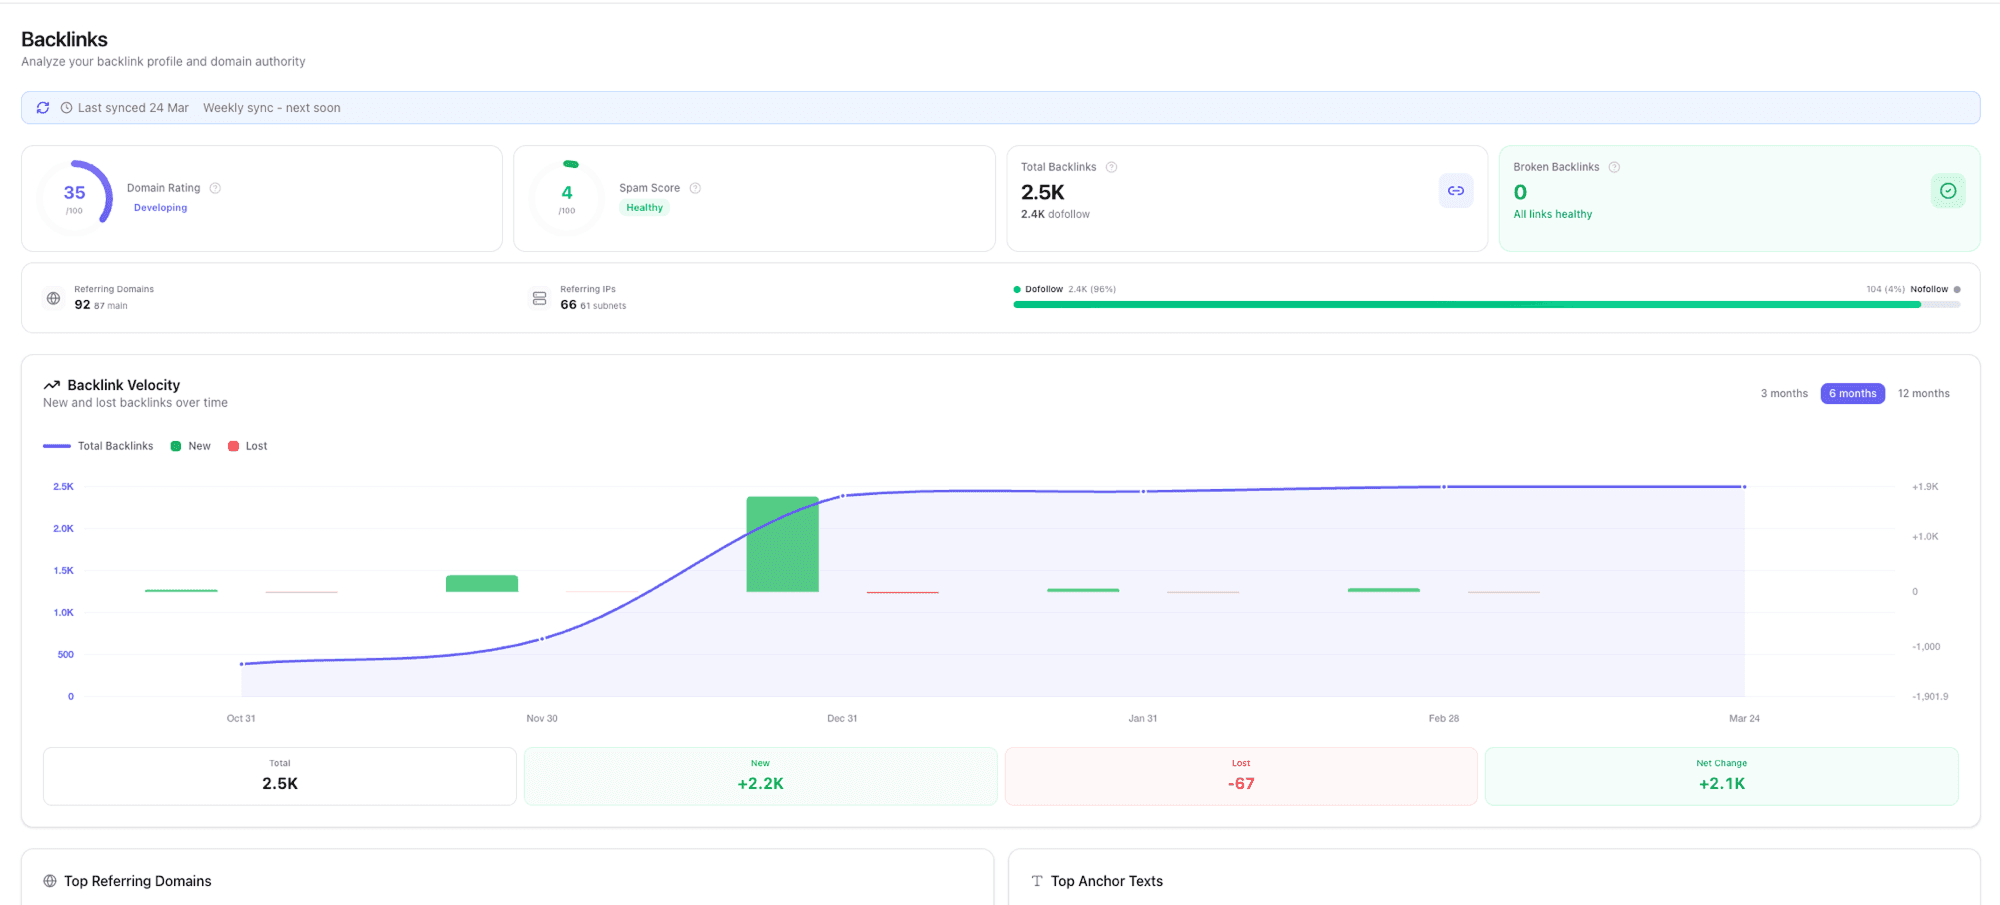The width and height of the screenshot is (2000, 905).
Task: Select the 3 months time range
Action: (x=1783, y=393)
